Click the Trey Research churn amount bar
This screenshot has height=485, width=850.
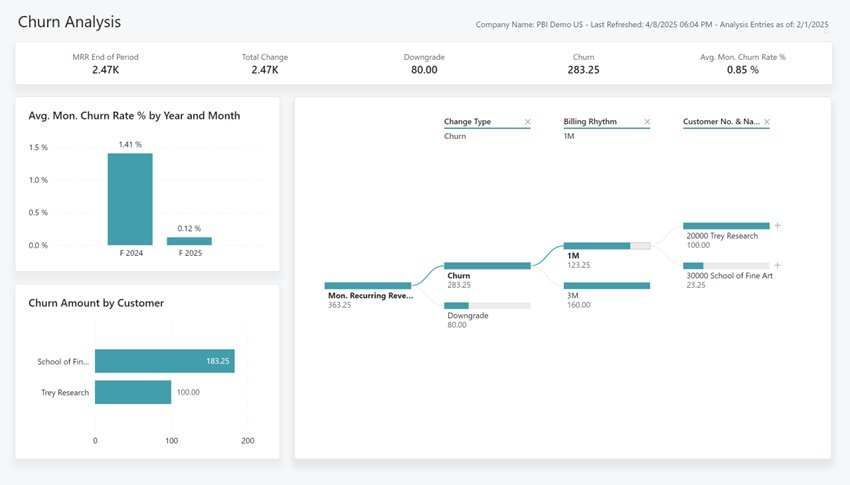(133, 392)
